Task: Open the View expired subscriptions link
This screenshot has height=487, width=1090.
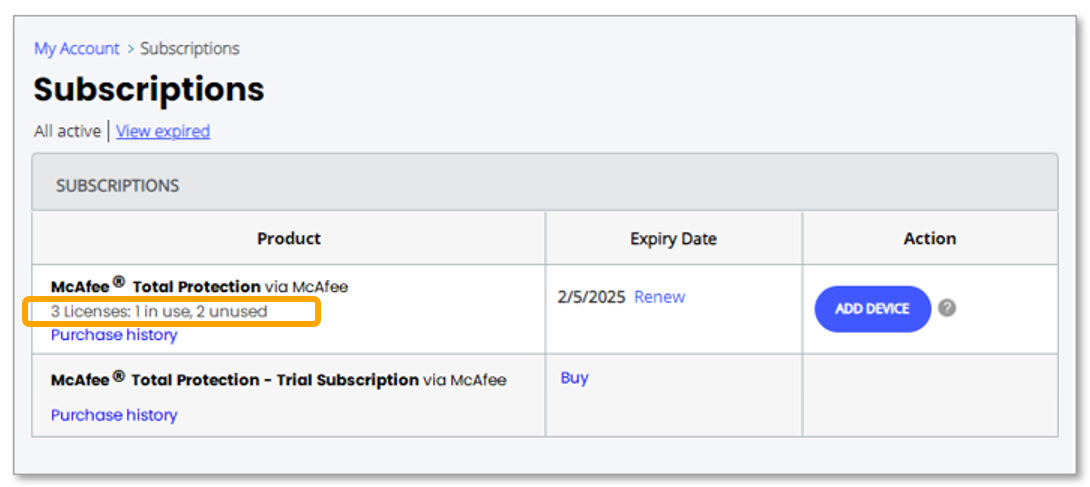Action: pos(163,131)
